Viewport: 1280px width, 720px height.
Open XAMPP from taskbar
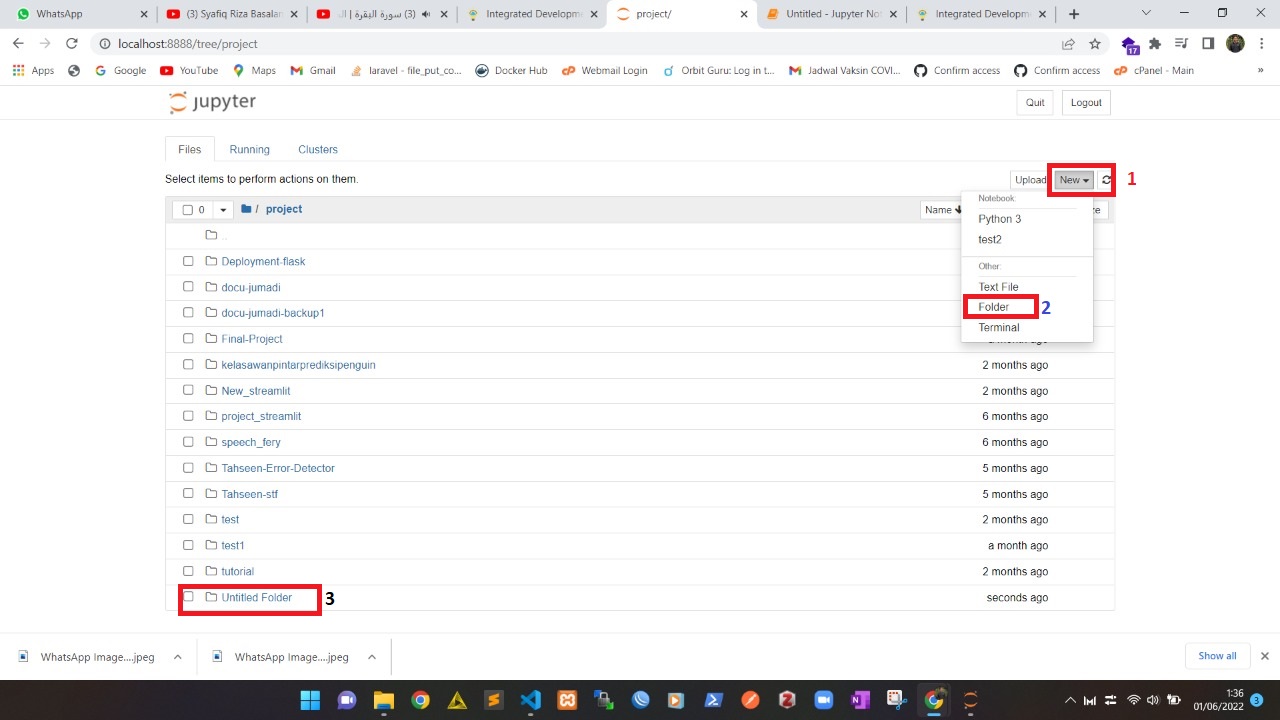point(567,700)
